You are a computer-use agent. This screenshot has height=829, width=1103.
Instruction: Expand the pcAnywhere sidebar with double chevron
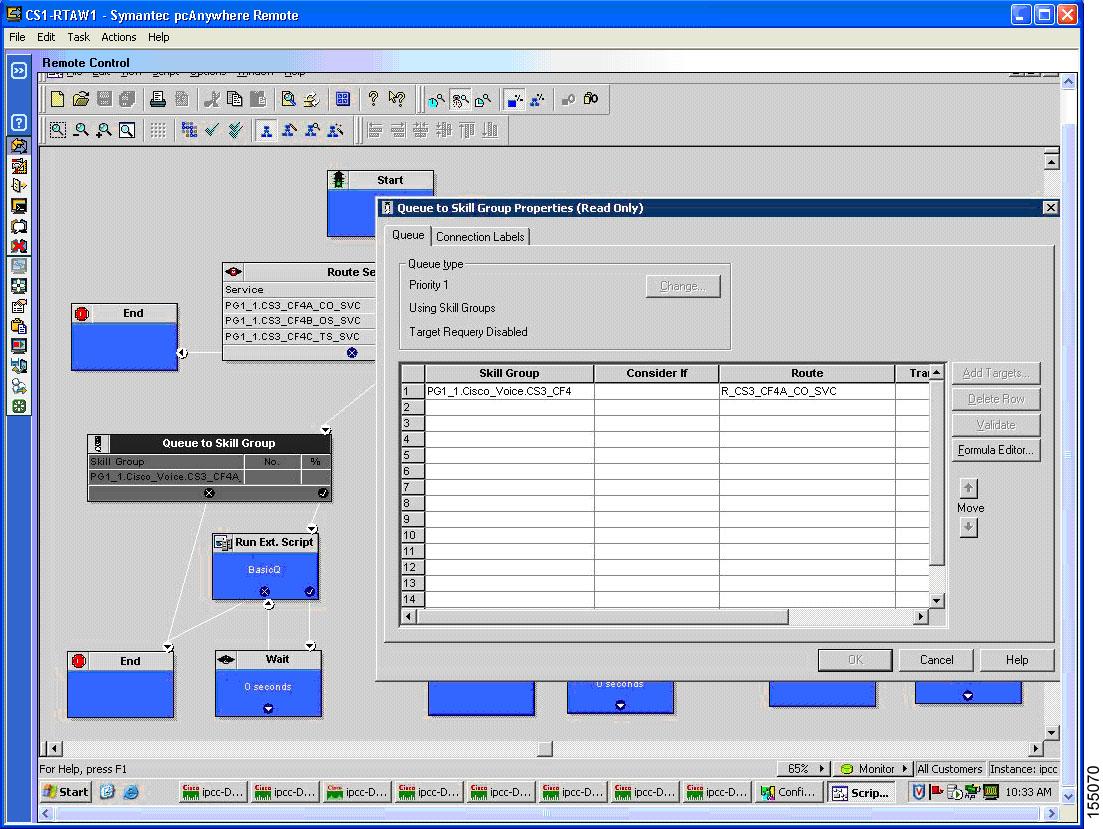(x=19, y=70)
